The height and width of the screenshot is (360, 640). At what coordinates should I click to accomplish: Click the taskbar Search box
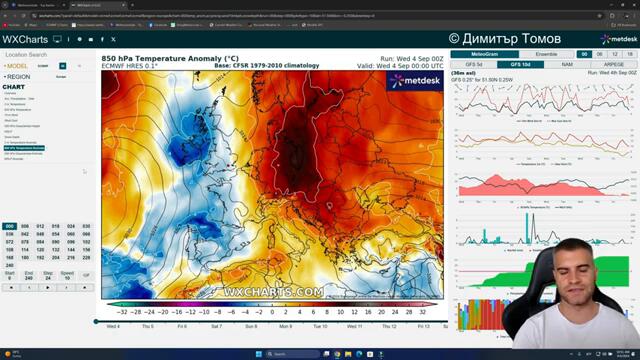click(x=293, y=354)
